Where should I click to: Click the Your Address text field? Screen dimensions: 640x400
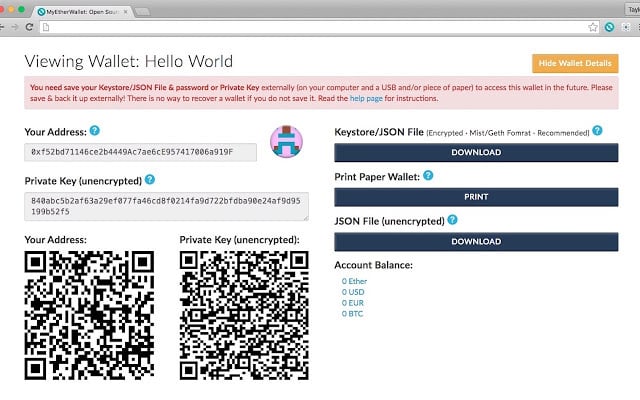coord(140,152)
